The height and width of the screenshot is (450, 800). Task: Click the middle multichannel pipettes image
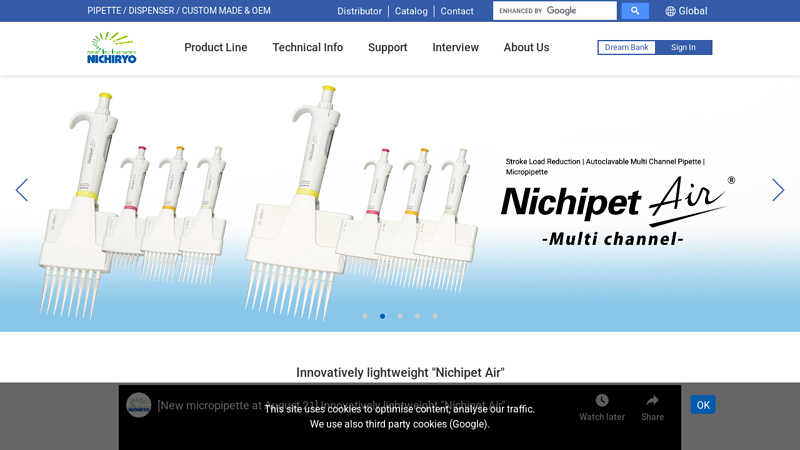(361, 203)
